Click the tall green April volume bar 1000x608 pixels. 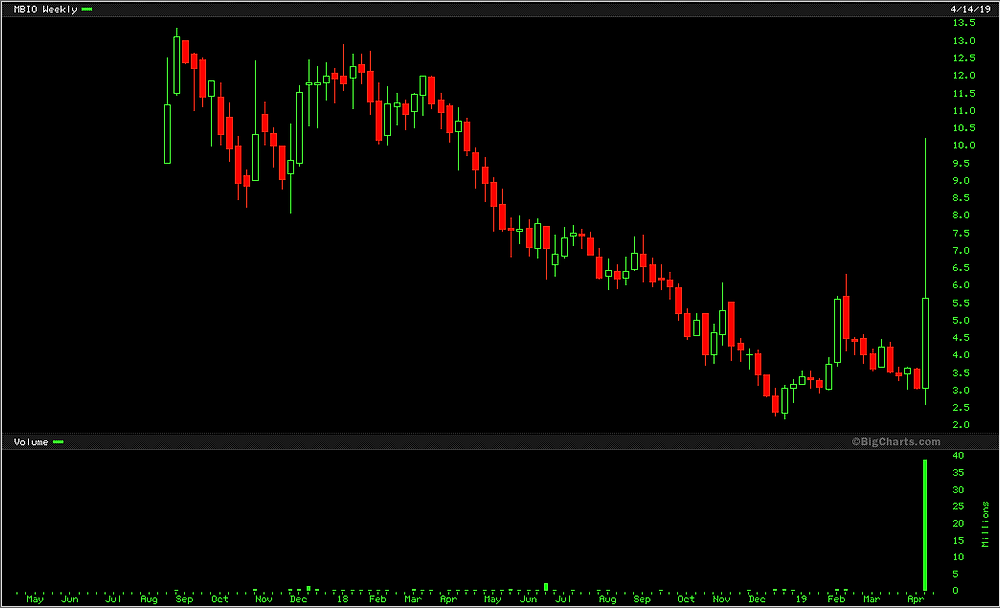[x=925, y=525]
